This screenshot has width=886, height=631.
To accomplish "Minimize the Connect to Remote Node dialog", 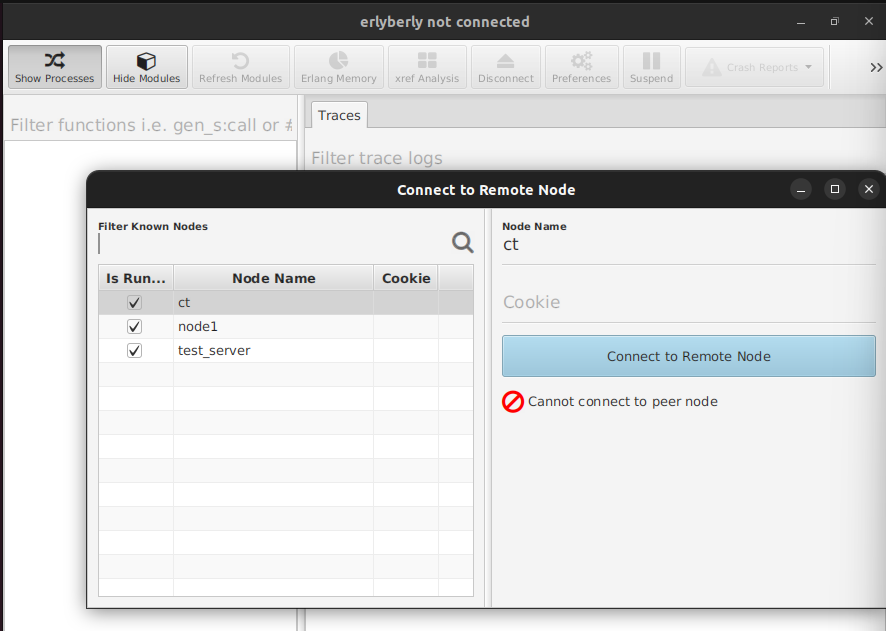I will coord(801,190).
